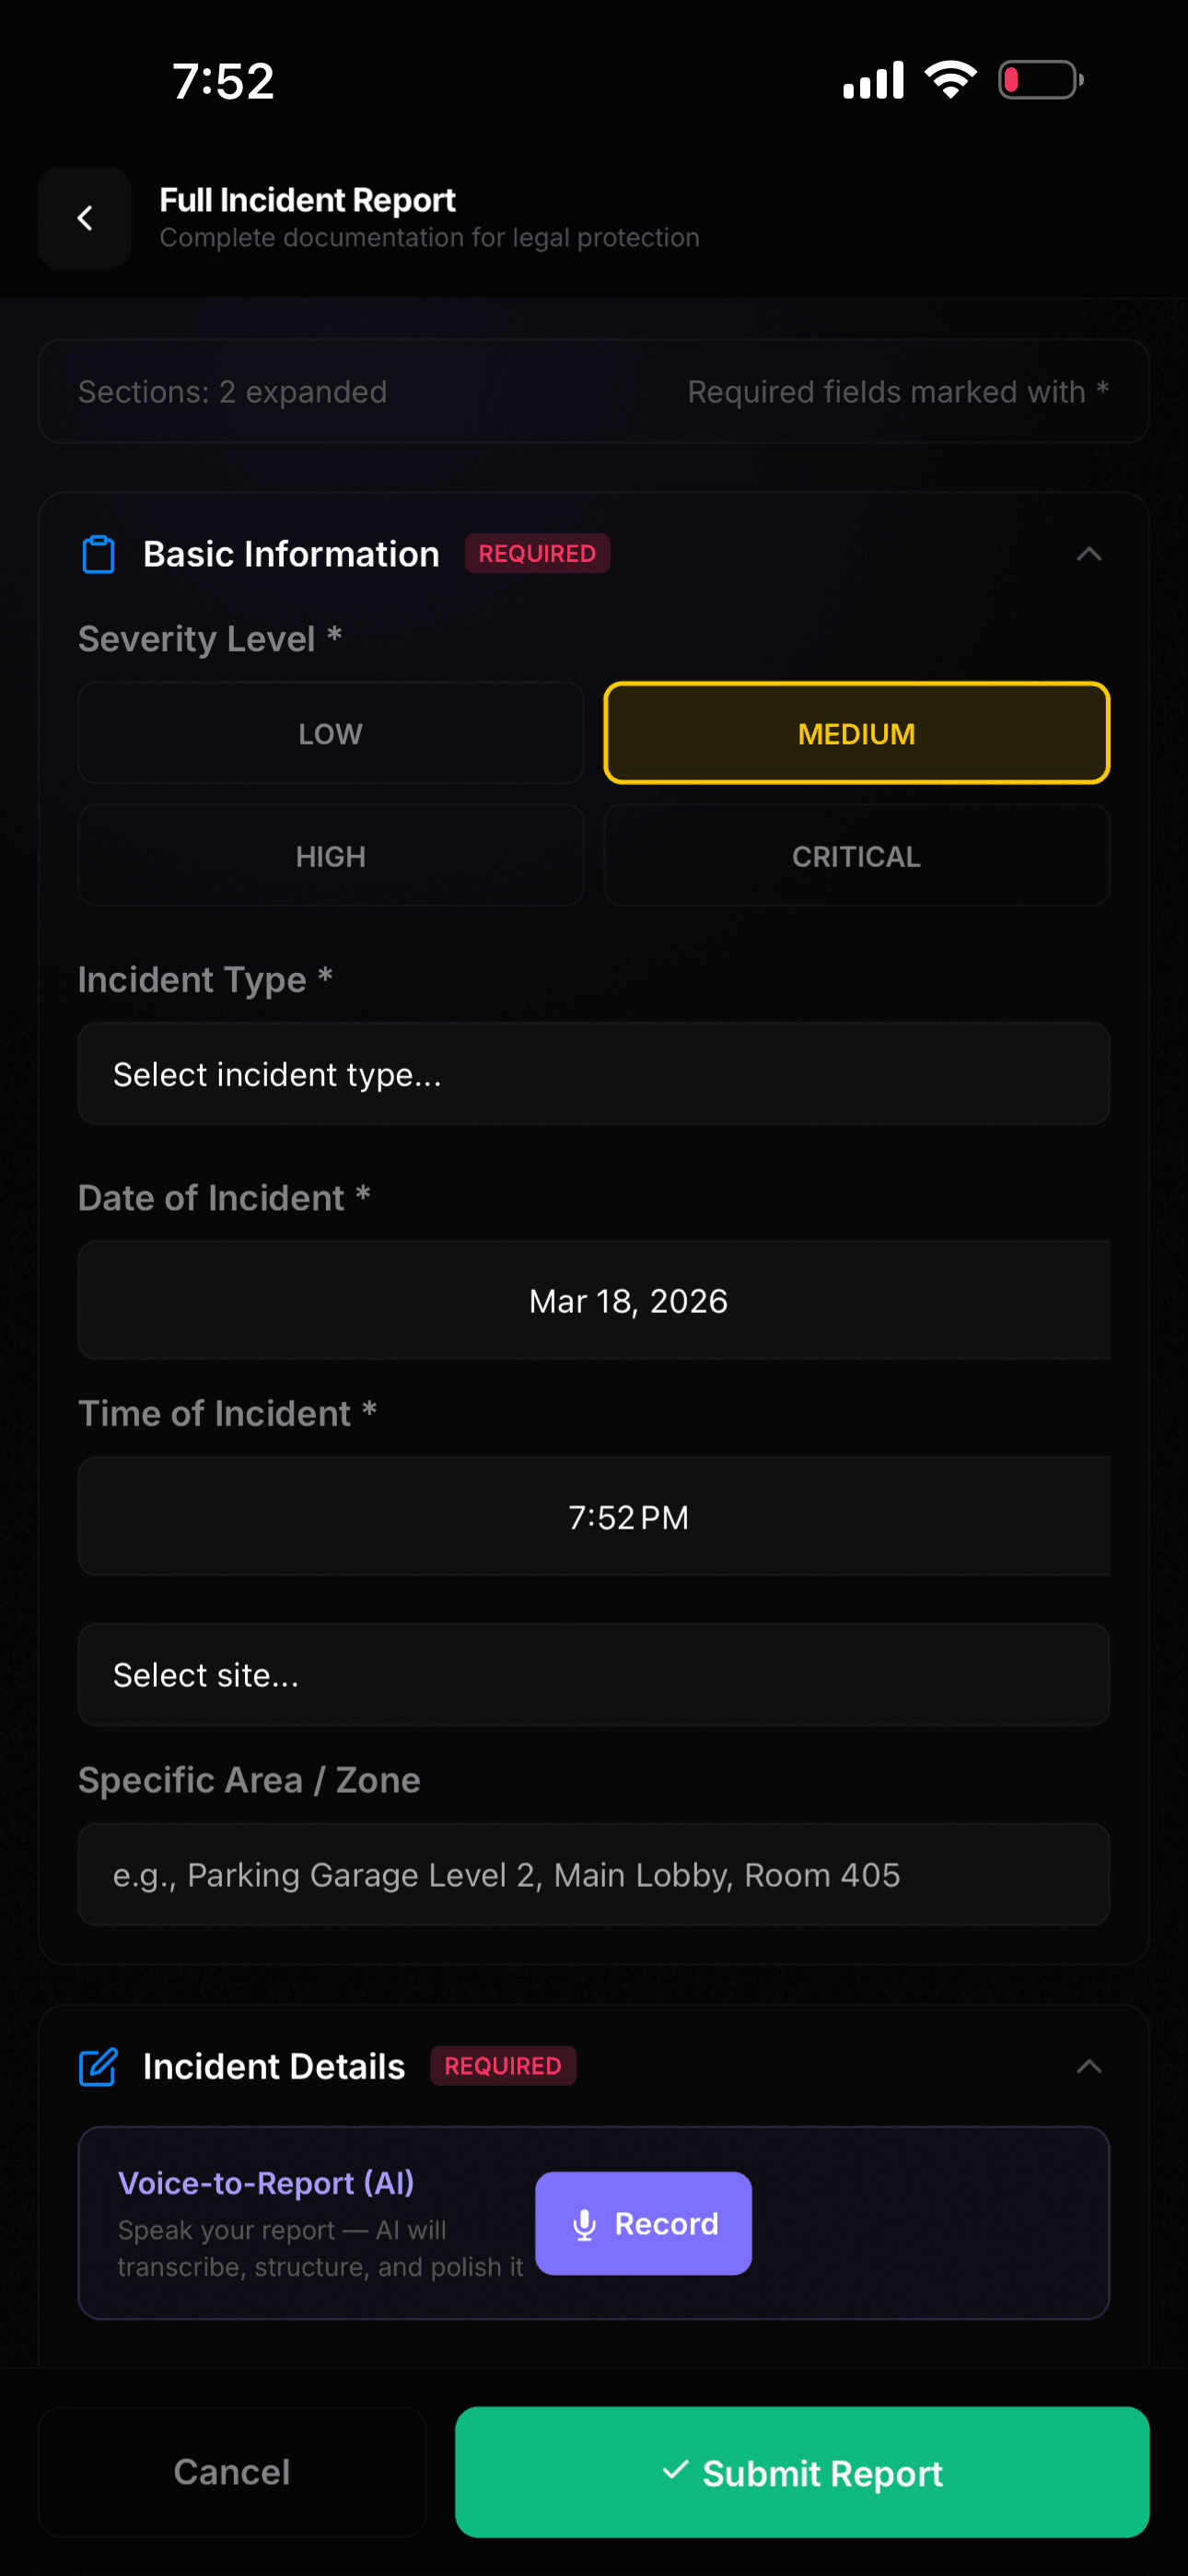Viewport: 1188px width, 2576px height.
Task: Tap the back chevron arrow
Action: 84,218
